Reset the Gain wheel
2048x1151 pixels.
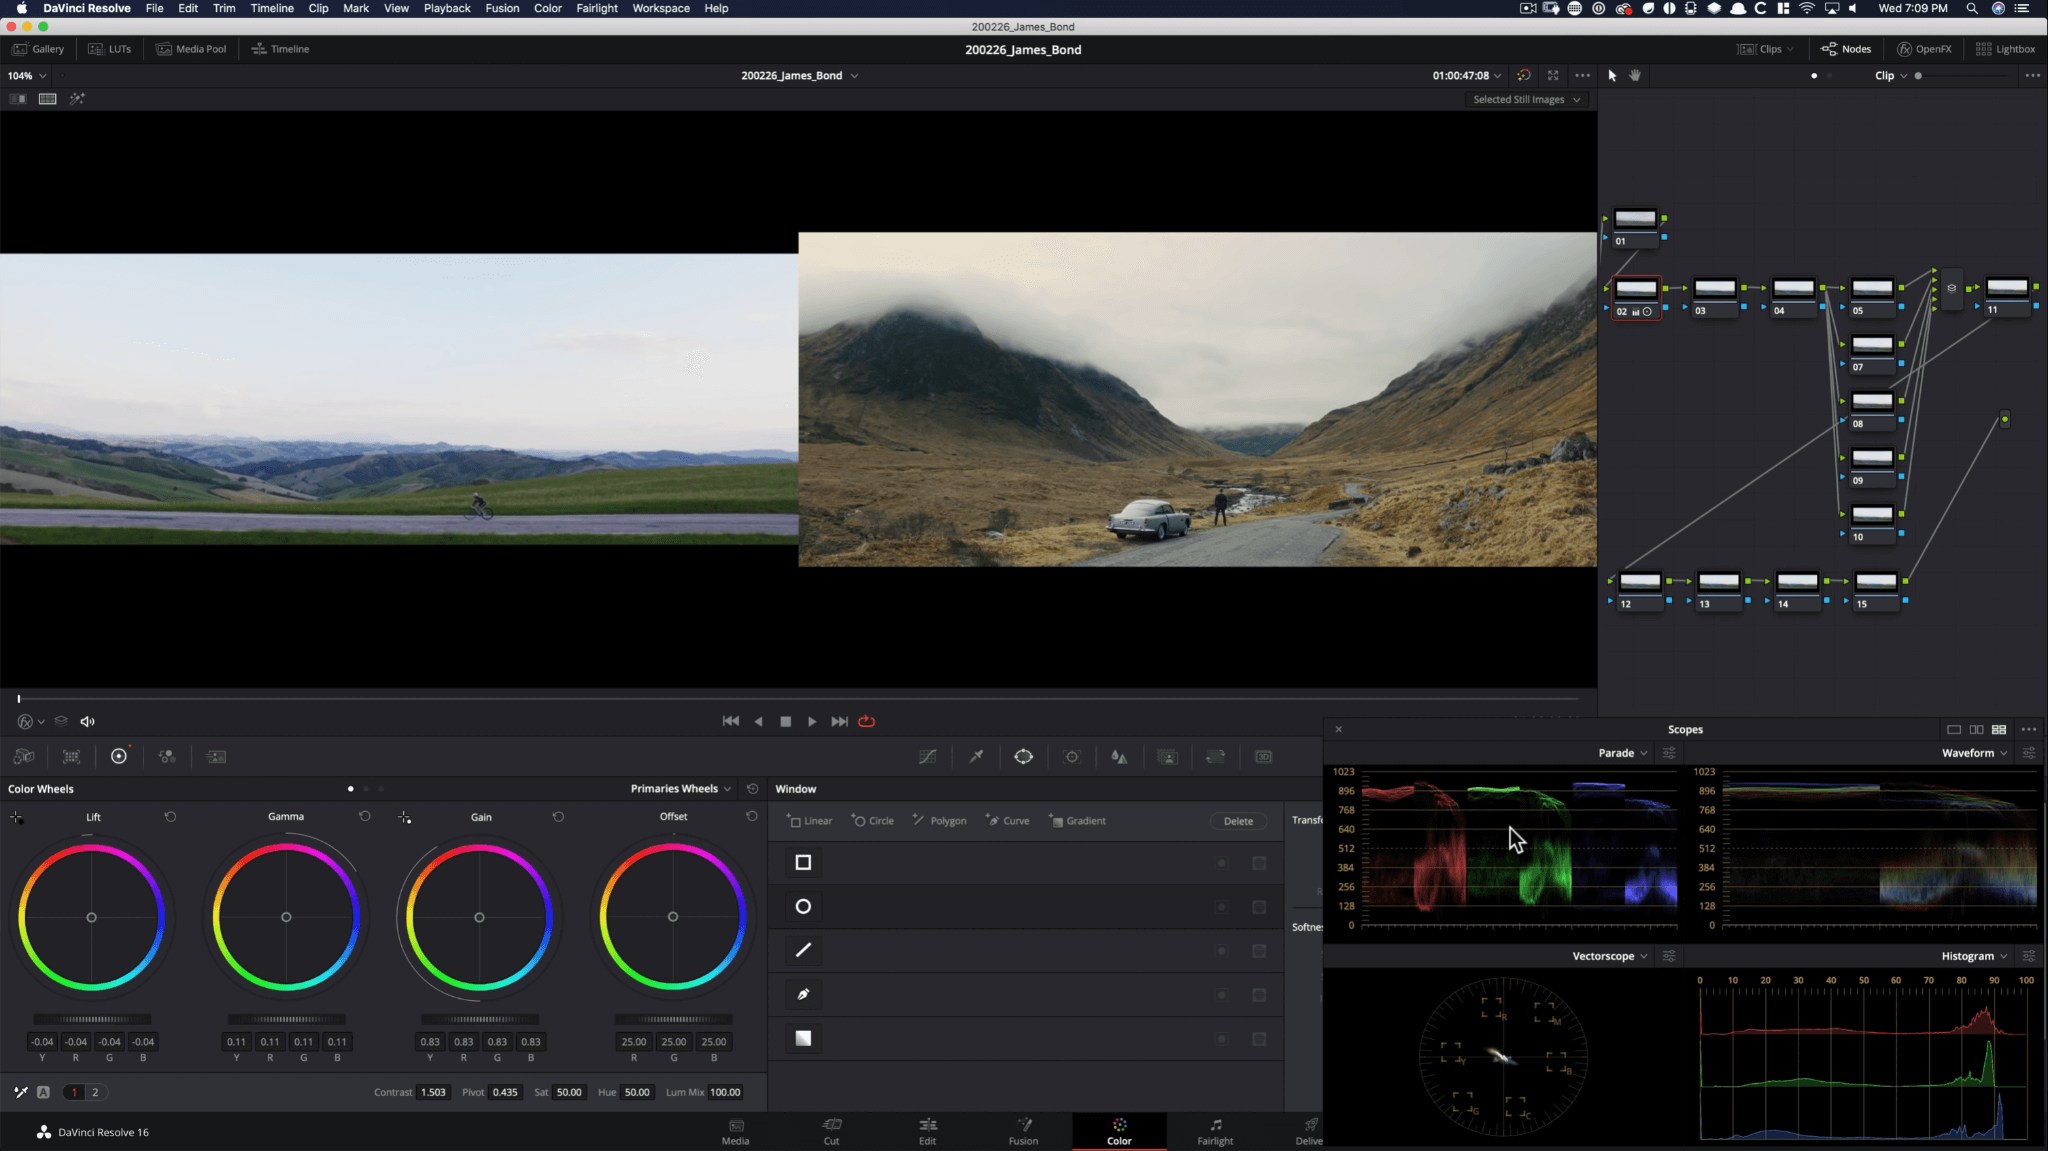[558, 817]
